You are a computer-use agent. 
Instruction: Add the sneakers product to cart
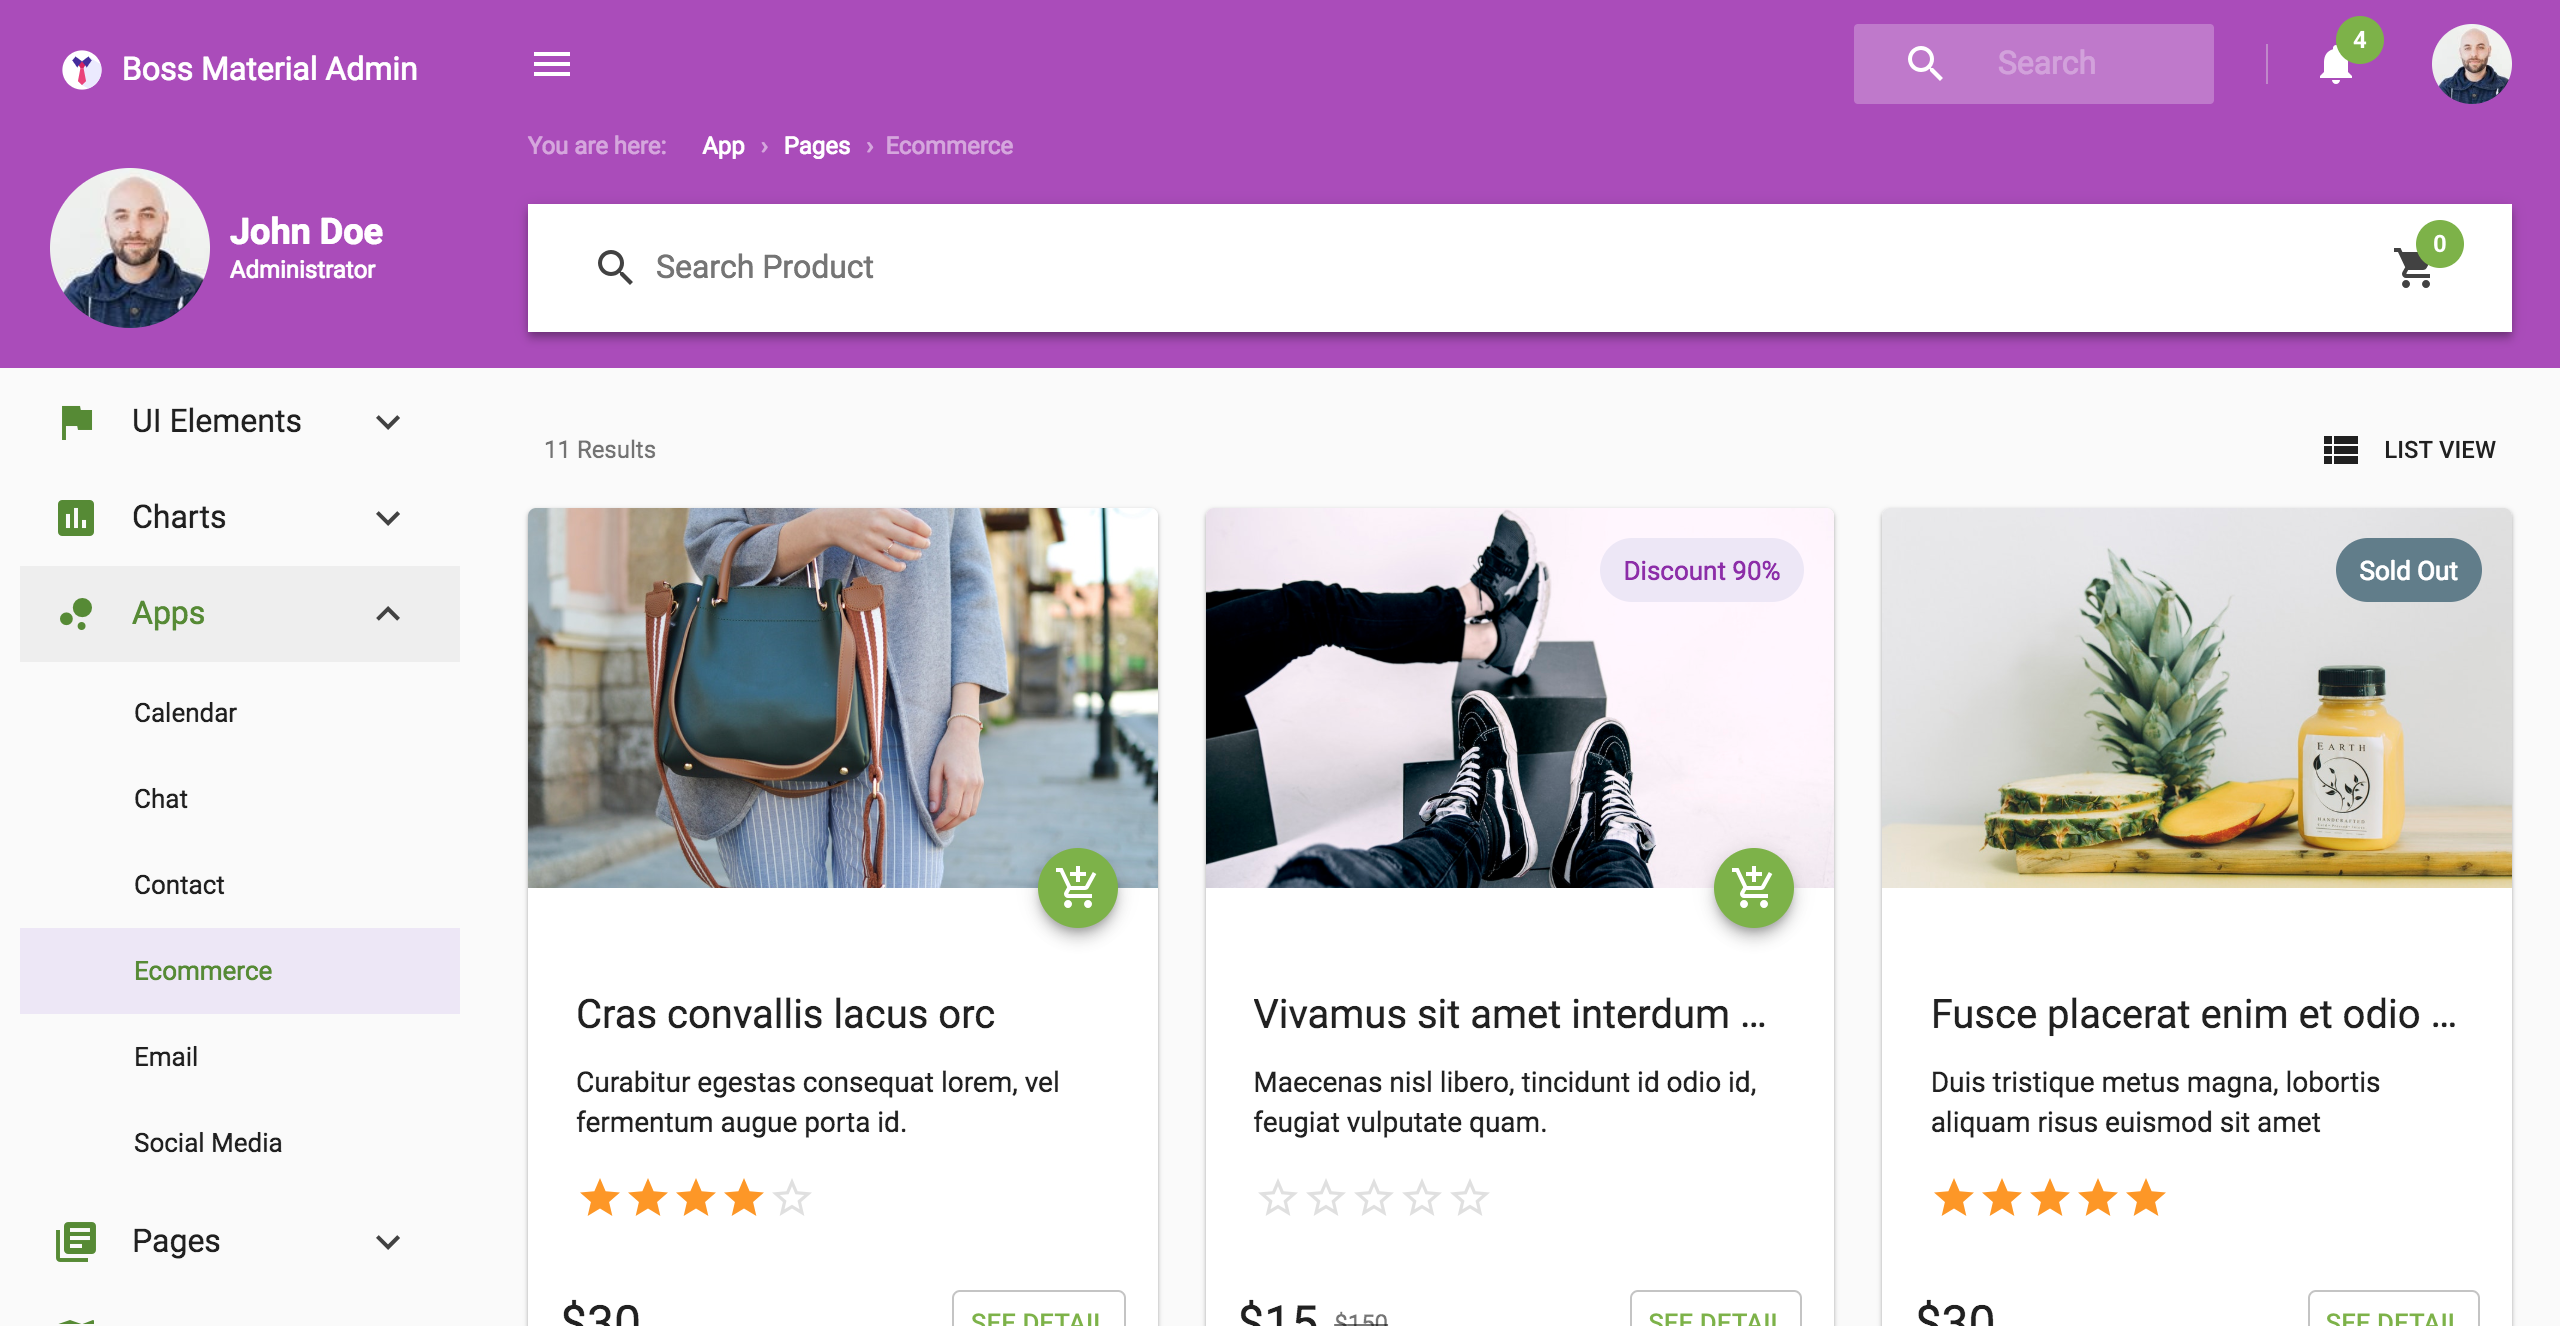coord(1753,887)
